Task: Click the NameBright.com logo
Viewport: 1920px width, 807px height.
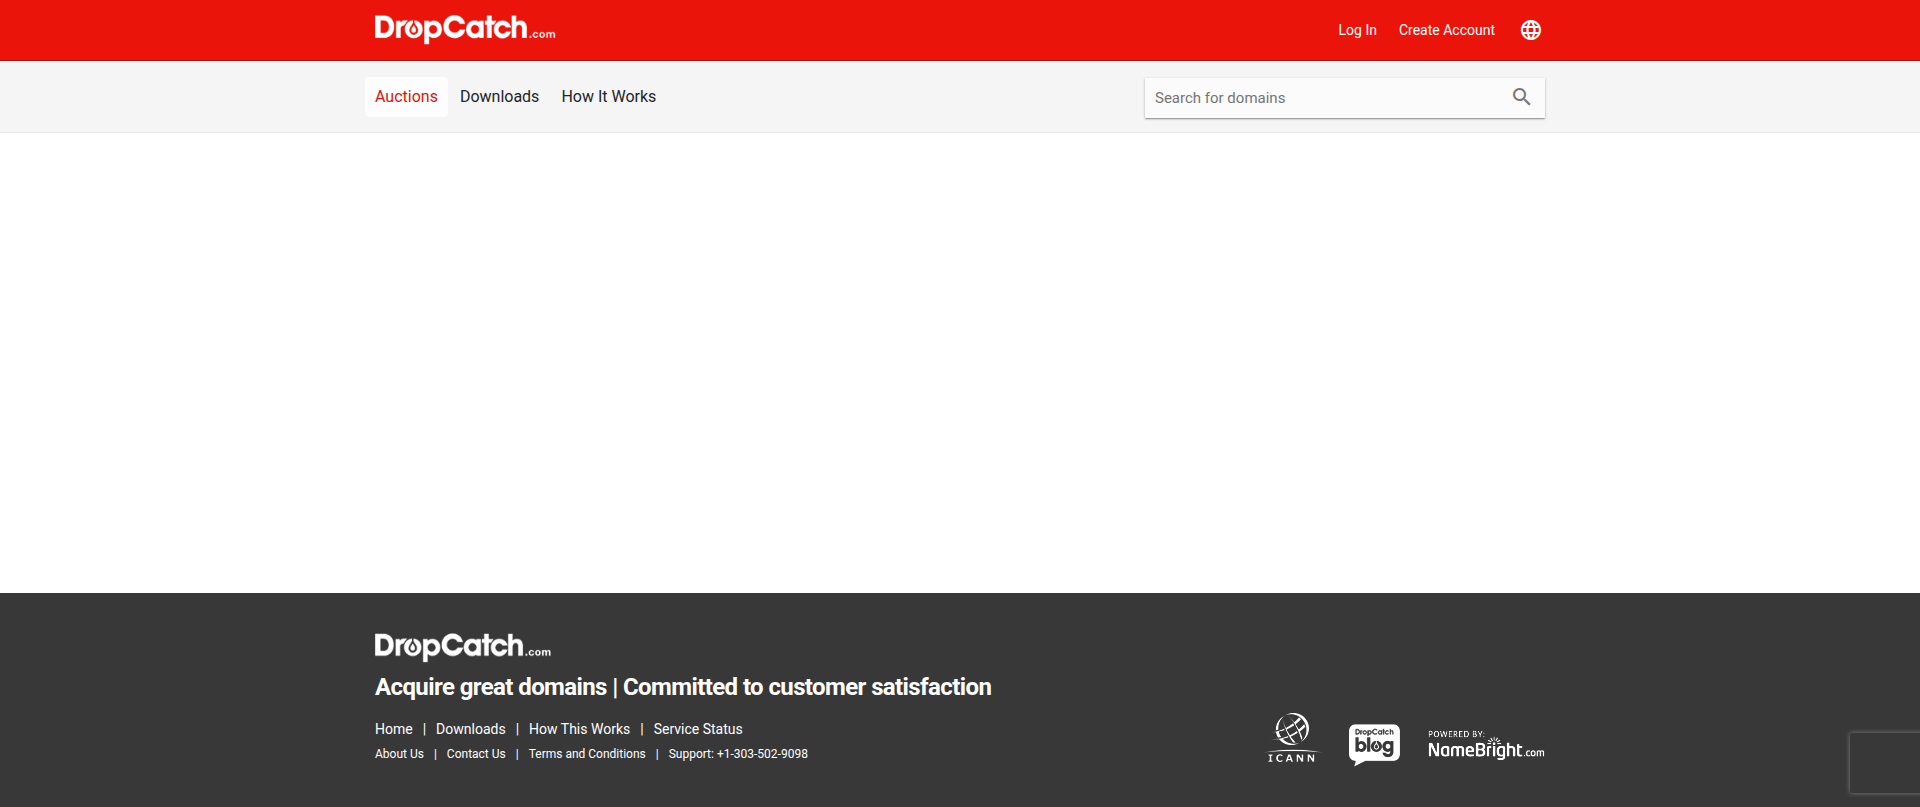Action: click(x=1486, y=745)
